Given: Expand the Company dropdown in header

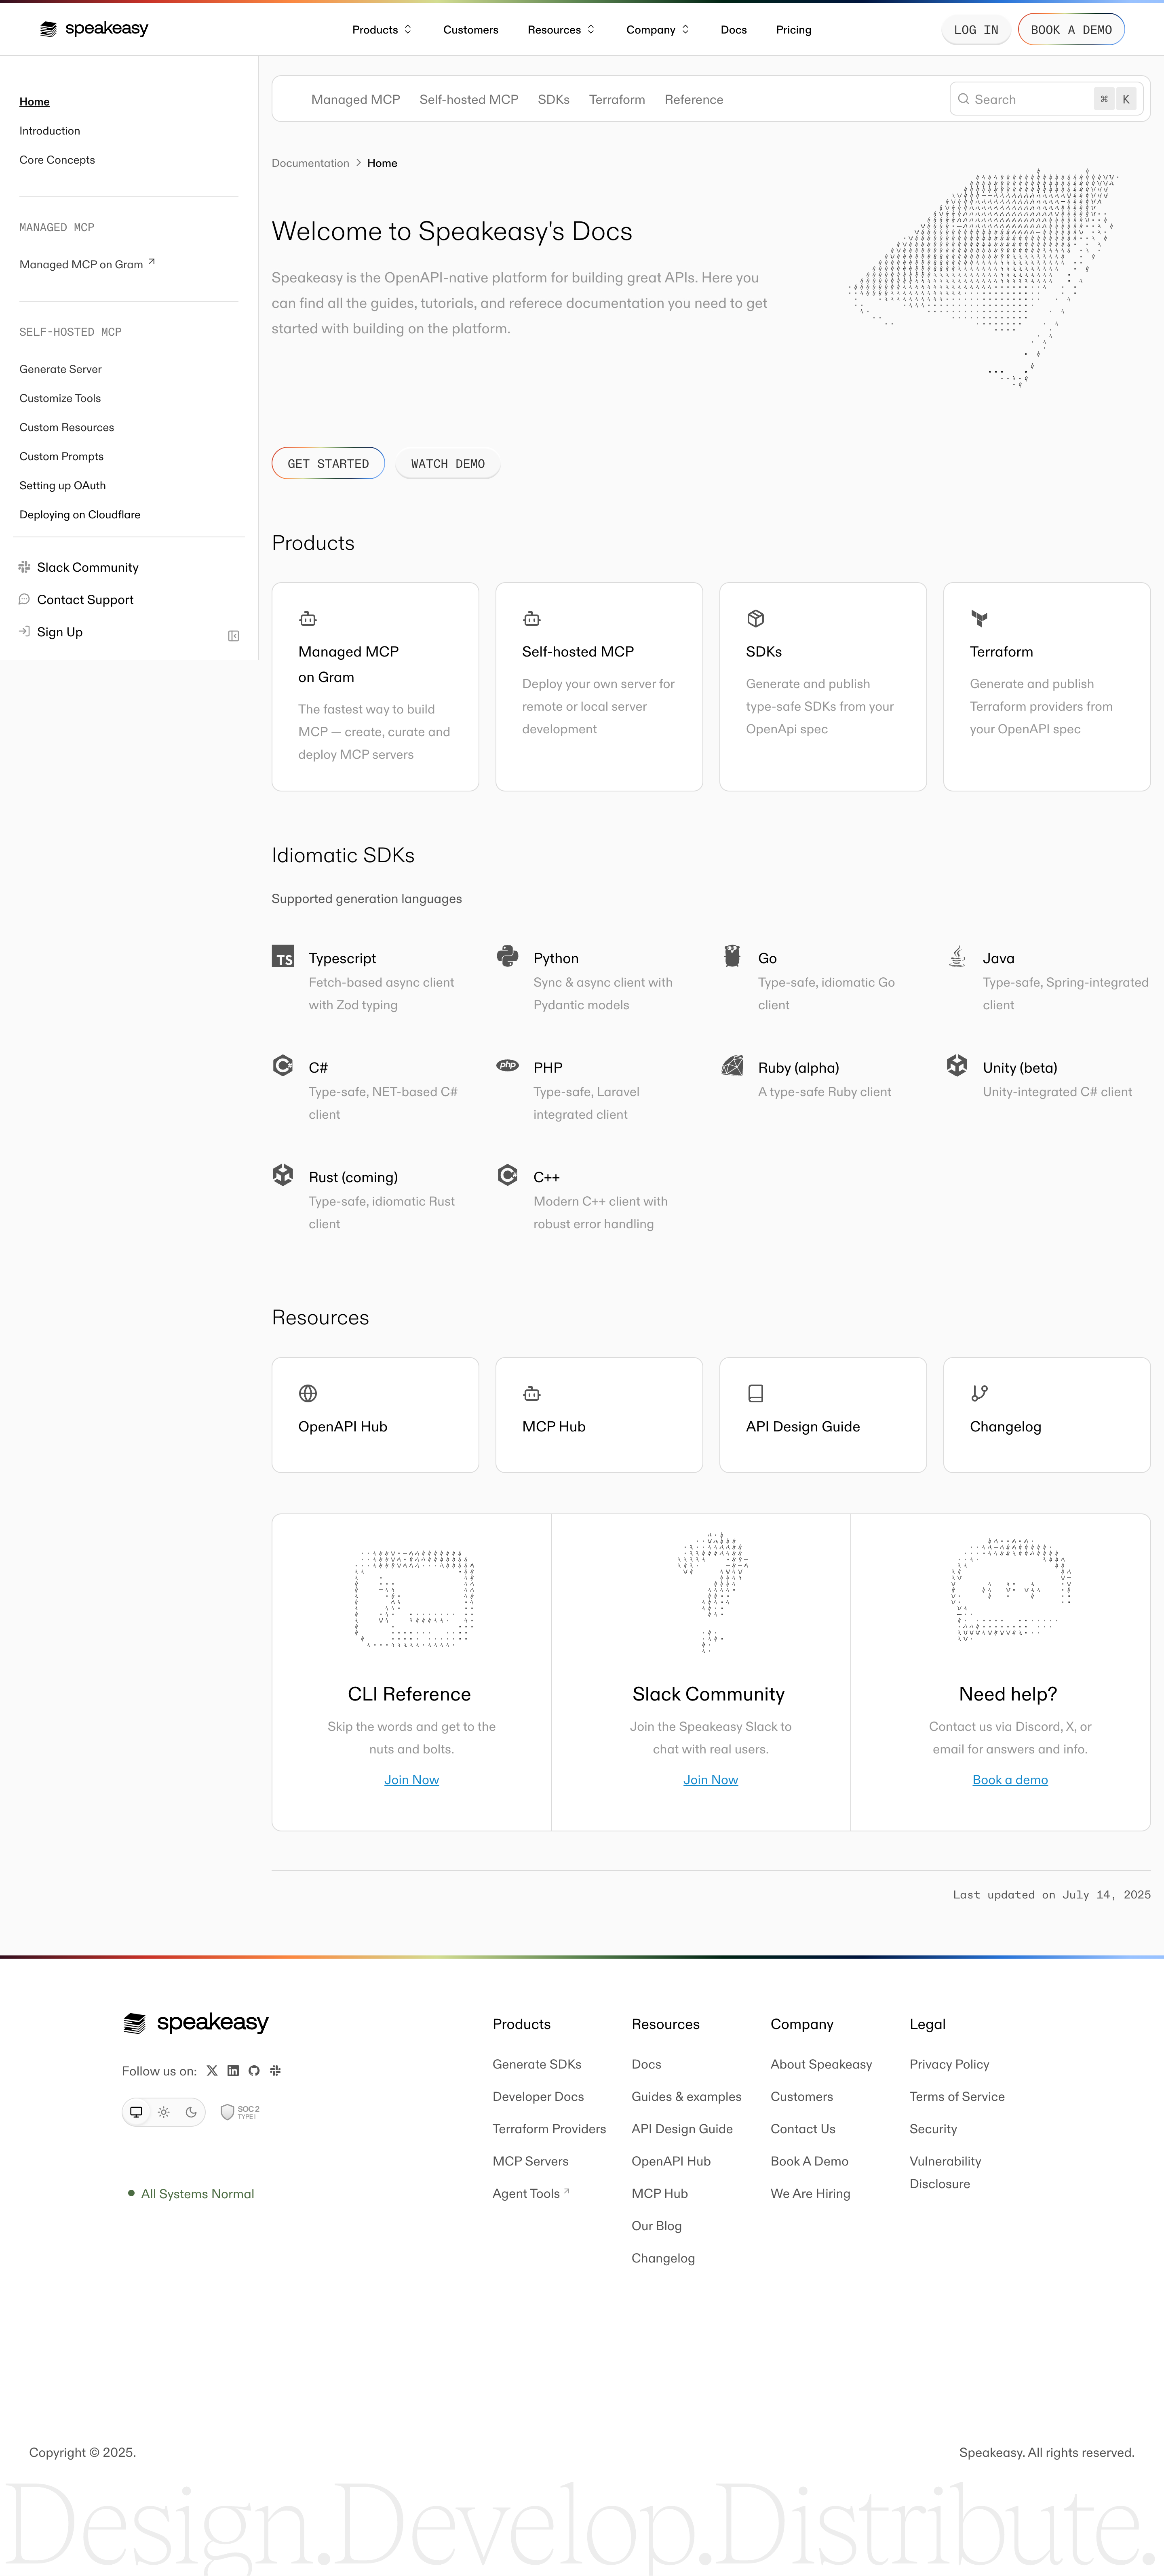Looking at the screenshot, I should (658, 30).
